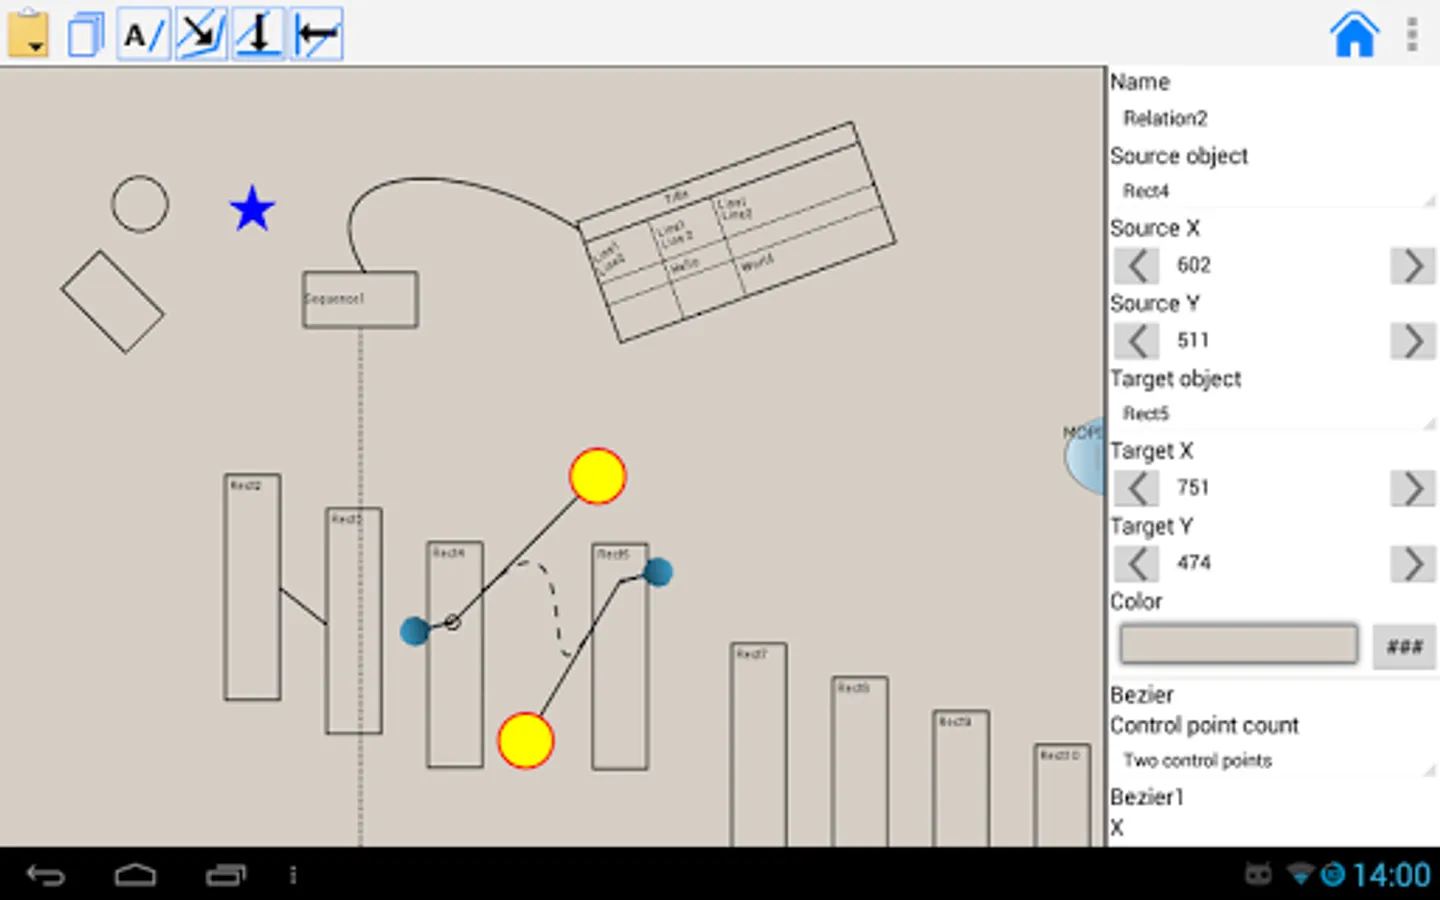Increase the Source Y value
This screenshot has height=900, width=1440.
tap(1412, 341)
